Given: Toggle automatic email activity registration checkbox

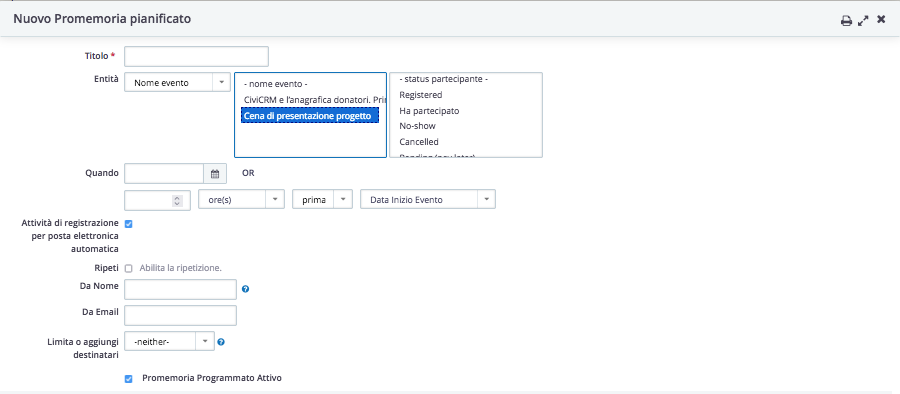Looking at the screenshot, I should point(129,224).
